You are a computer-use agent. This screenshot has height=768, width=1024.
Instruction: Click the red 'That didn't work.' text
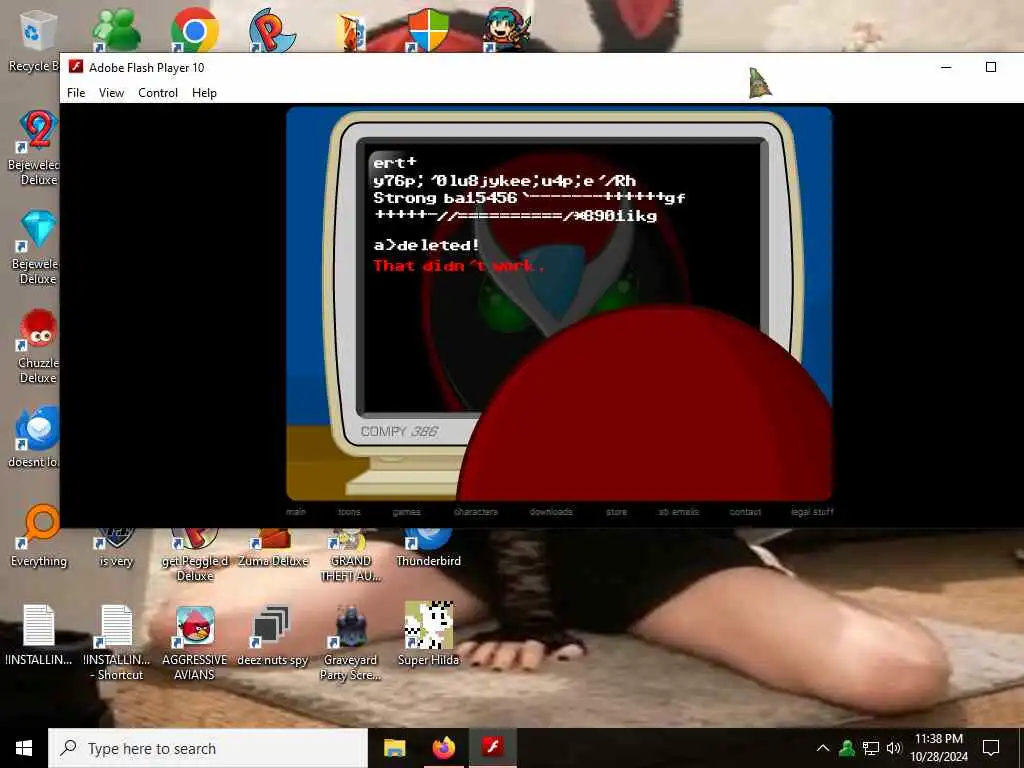(x=458, y=265)
